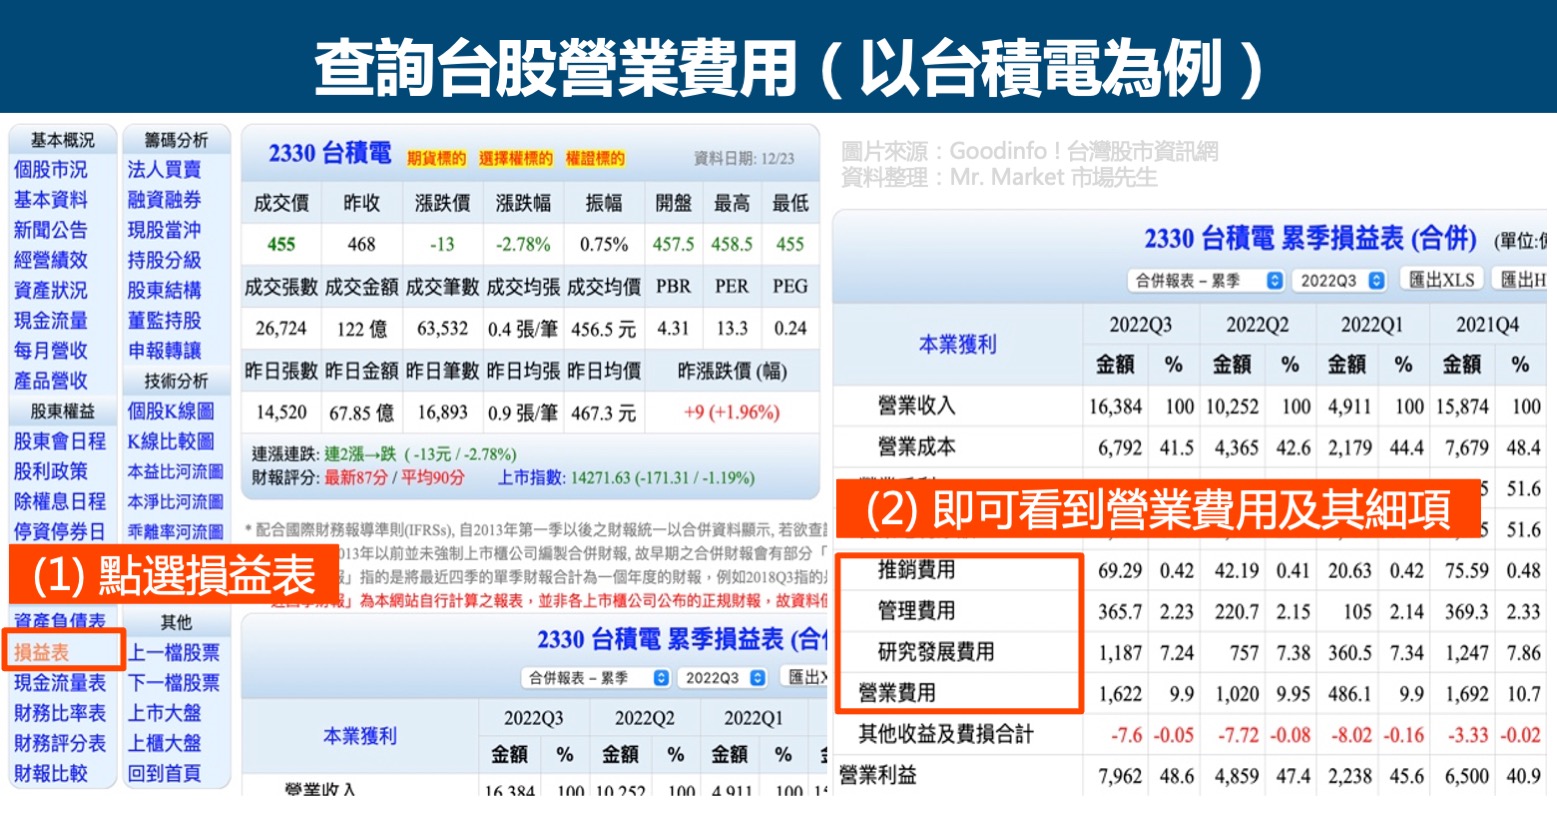
Task: Open the 持股分級 link
Action: pos(164,260)
